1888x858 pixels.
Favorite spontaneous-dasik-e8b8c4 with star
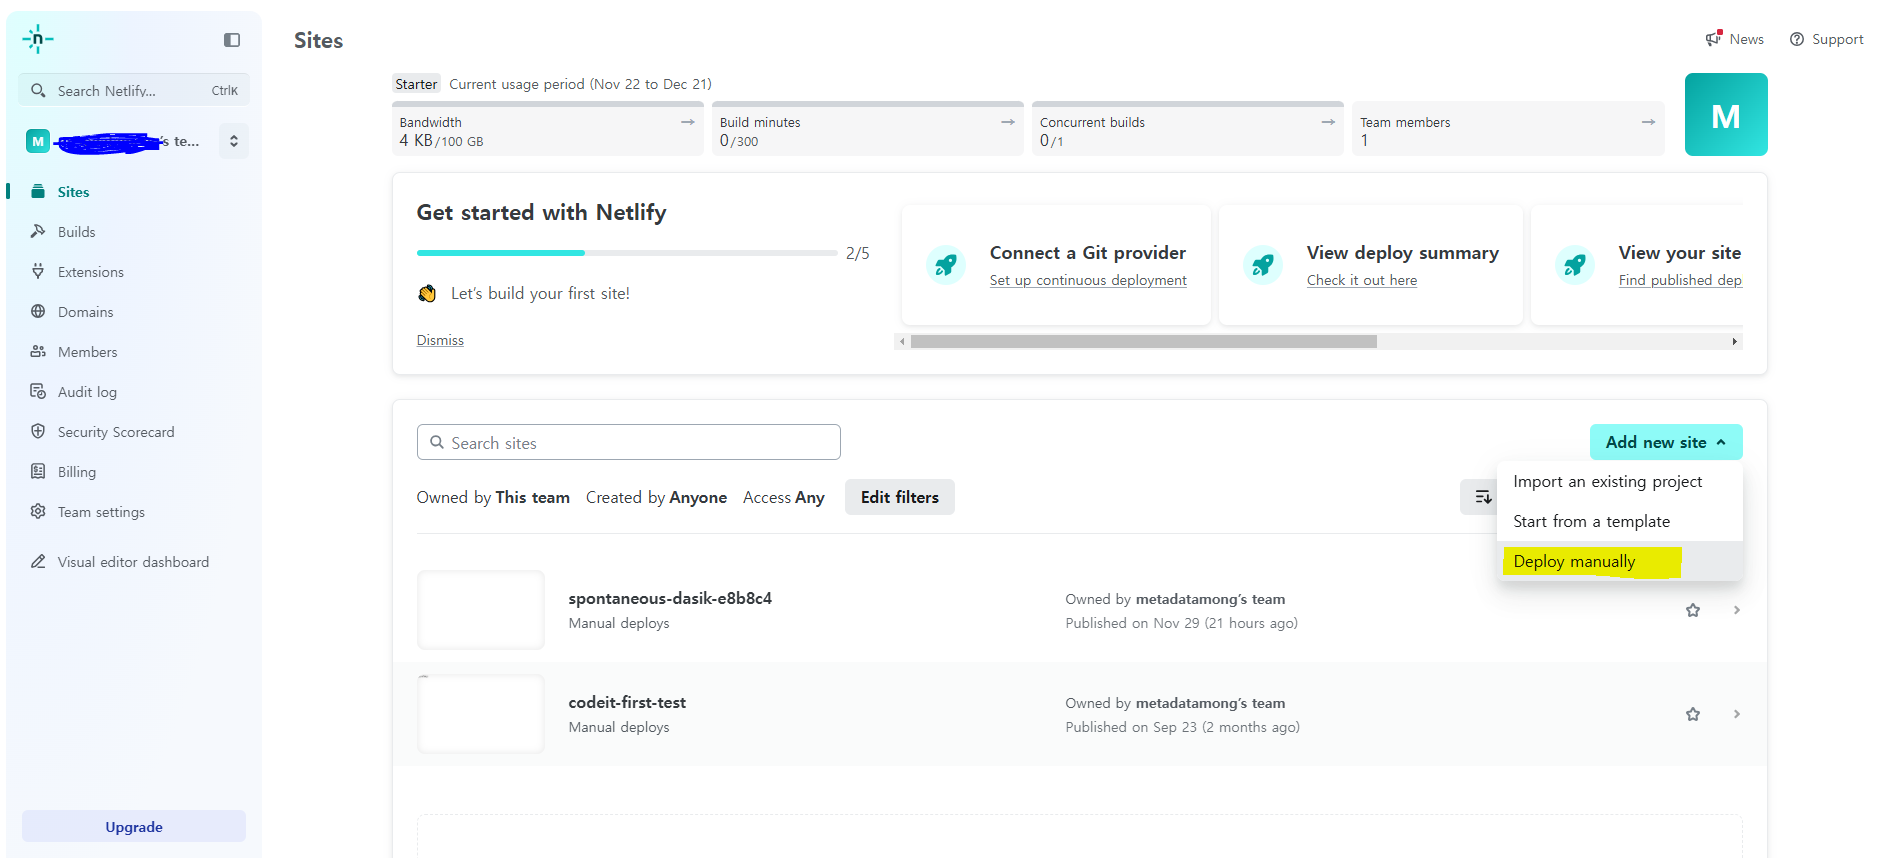(1693, 610)
